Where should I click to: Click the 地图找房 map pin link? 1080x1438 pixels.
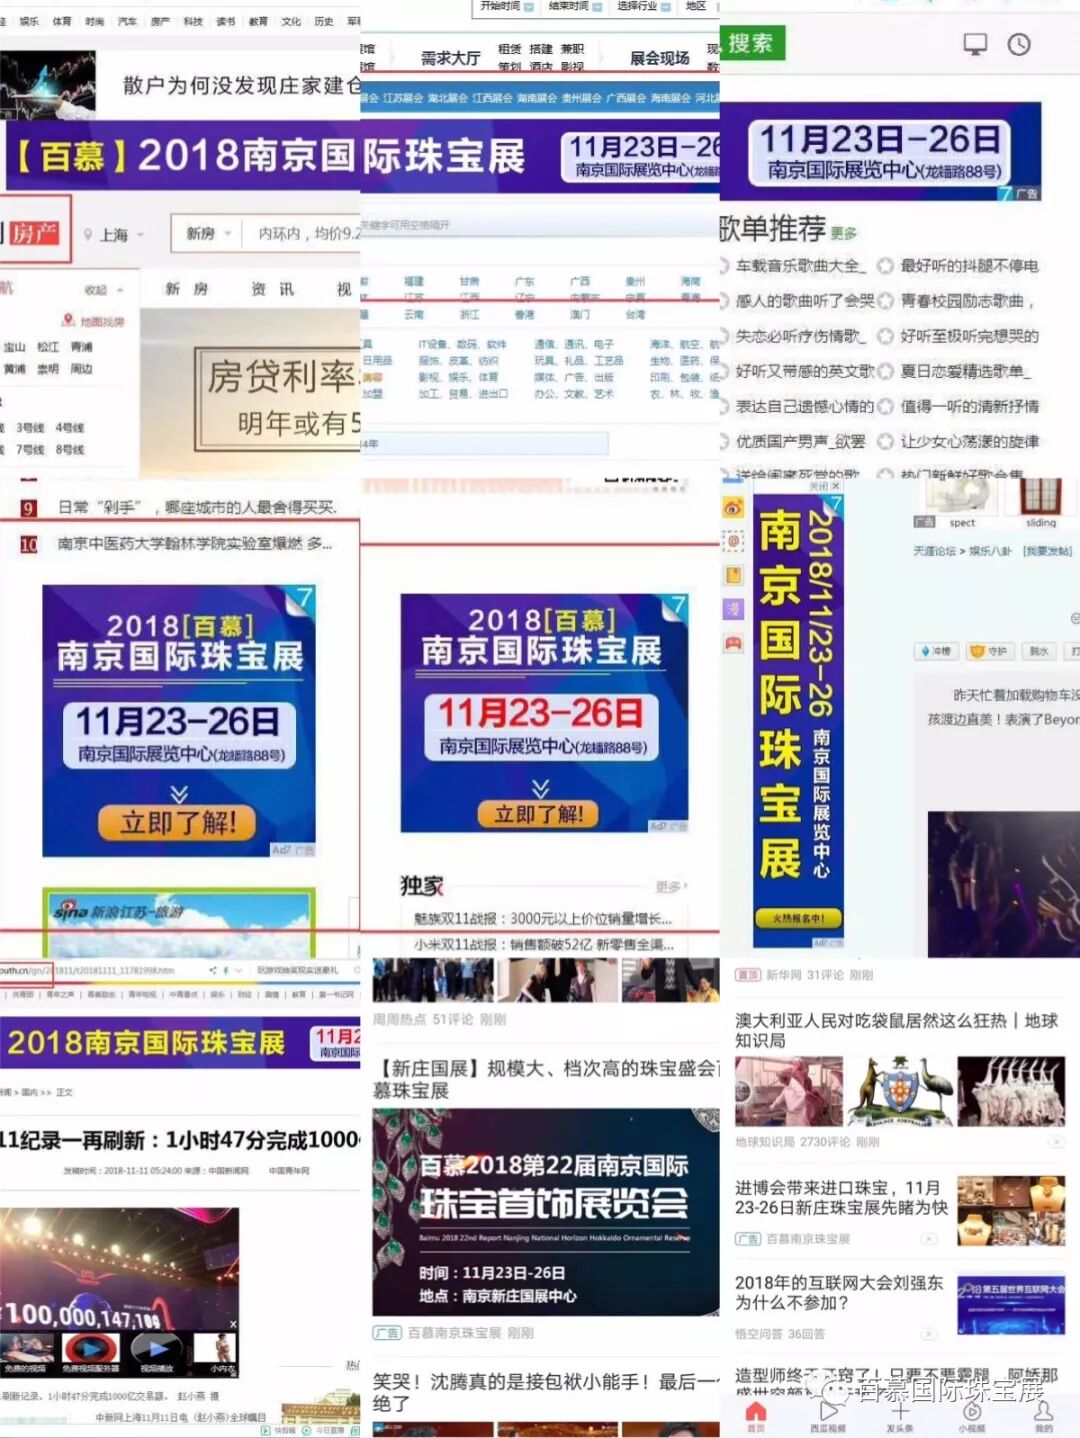(x=93, y=321)
